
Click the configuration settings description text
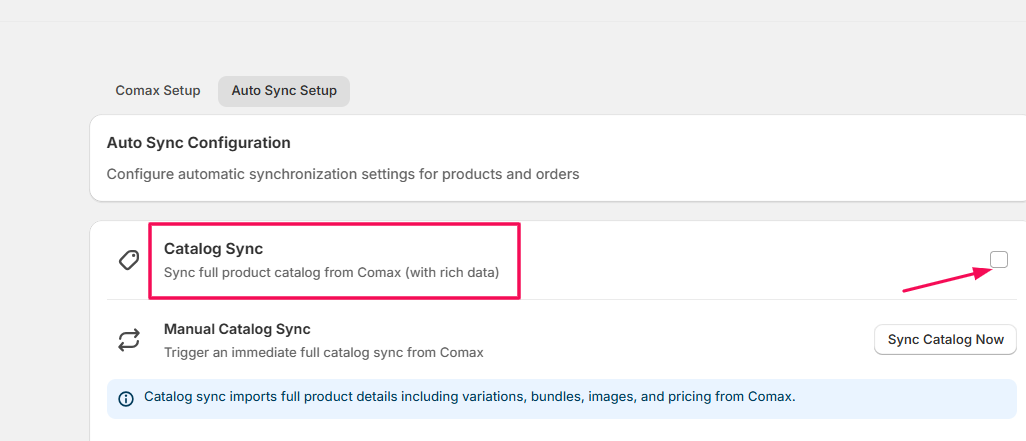(x=343, y=174)
